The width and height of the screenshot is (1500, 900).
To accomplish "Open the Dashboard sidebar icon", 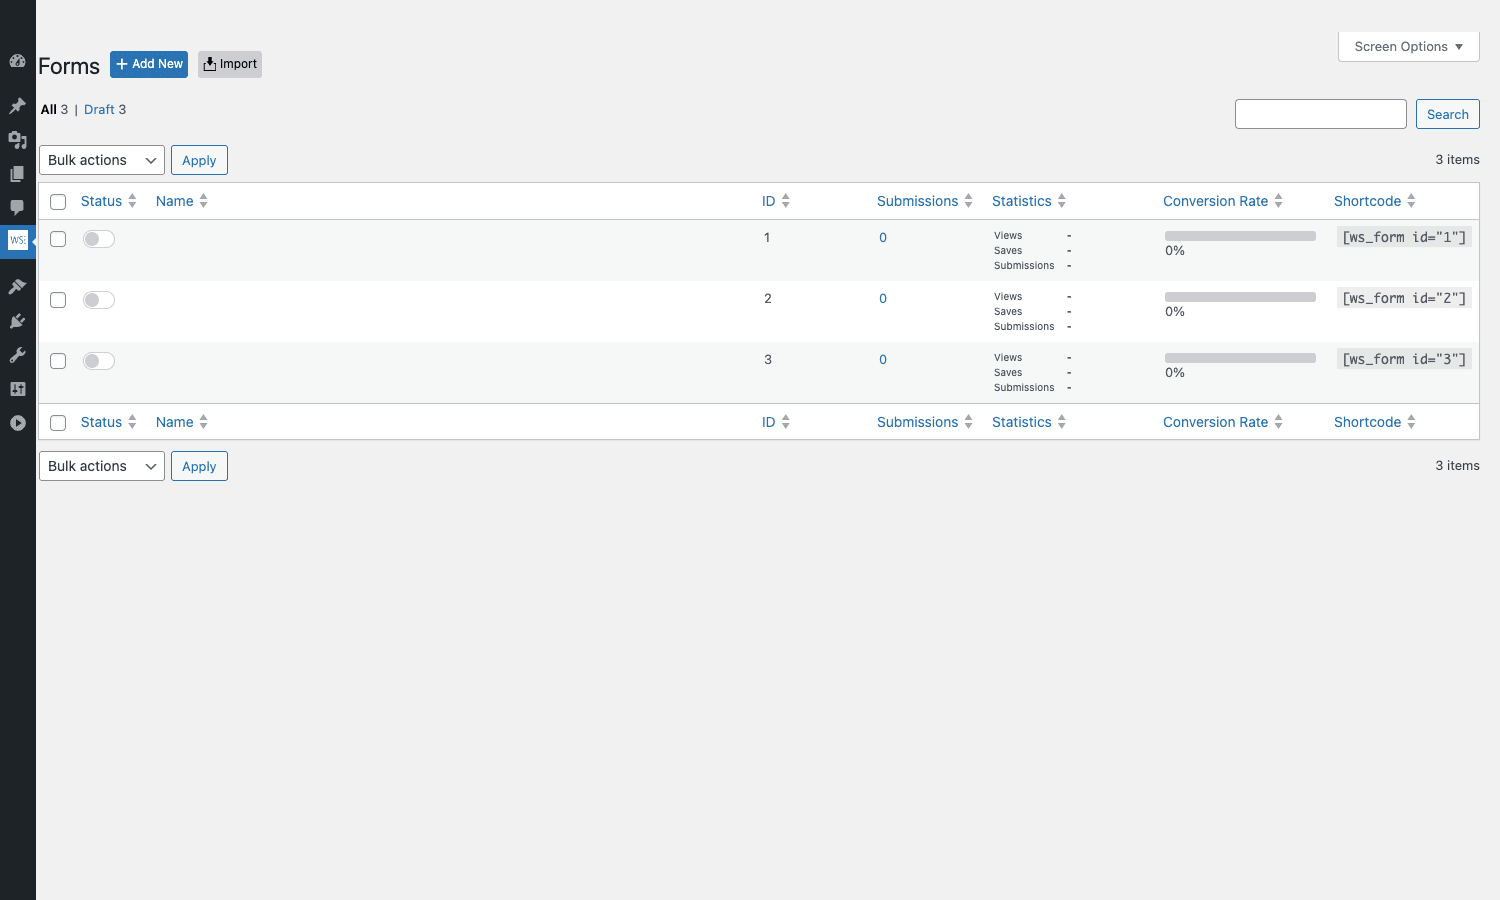I will 17,61.
